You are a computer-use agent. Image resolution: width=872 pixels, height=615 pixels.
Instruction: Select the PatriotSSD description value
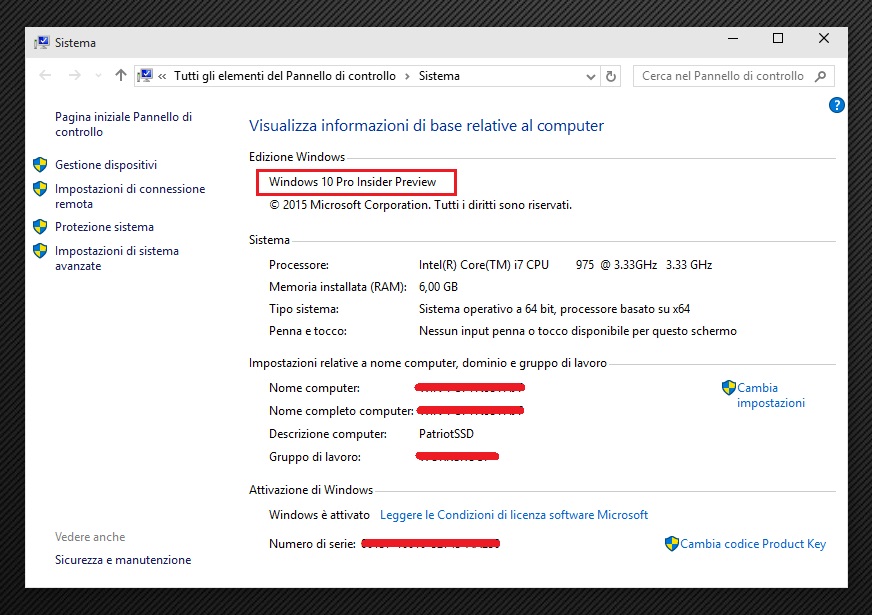[x=446, y=434]
